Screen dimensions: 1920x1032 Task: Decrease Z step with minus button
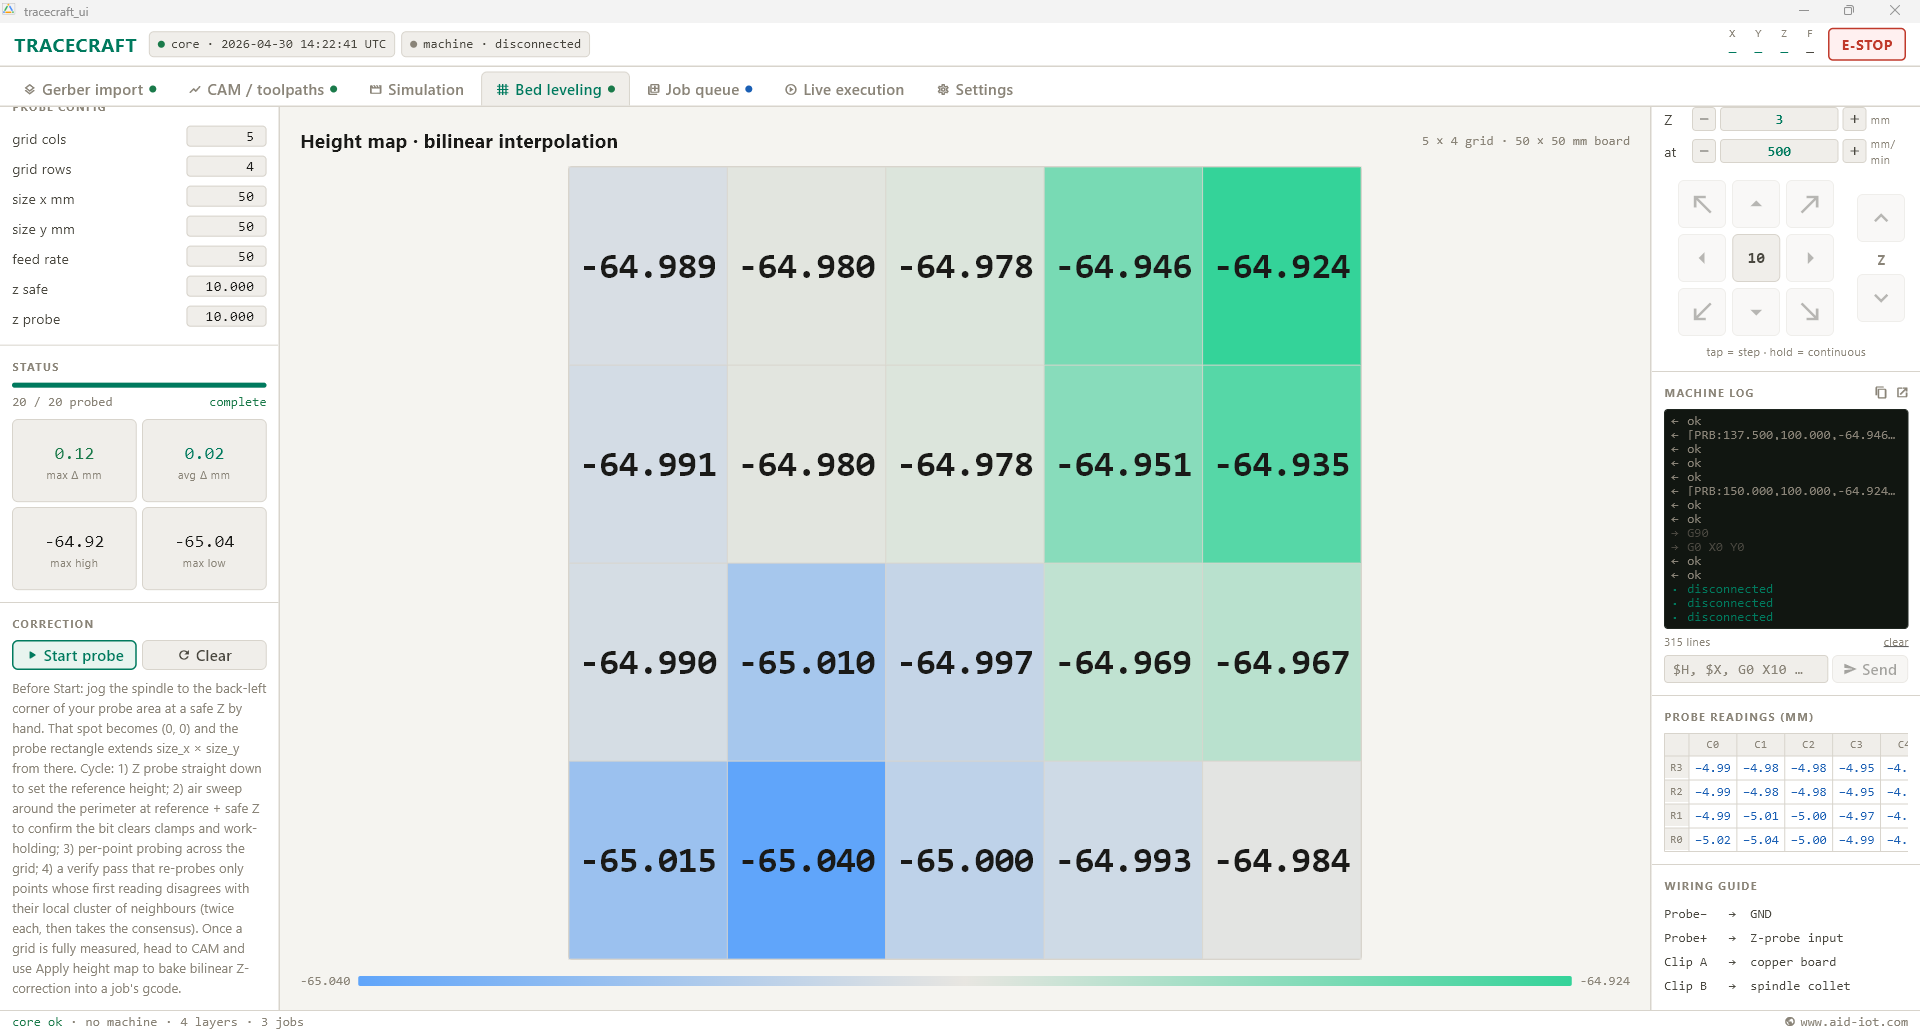1704,120
